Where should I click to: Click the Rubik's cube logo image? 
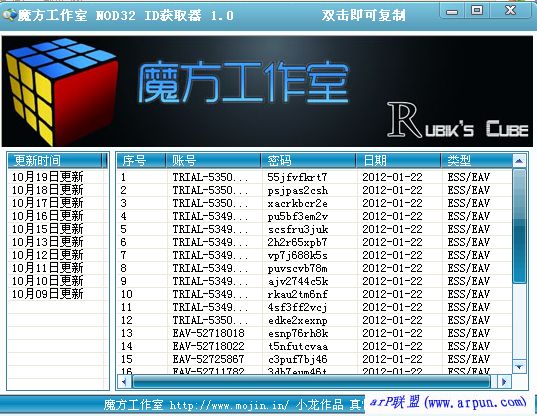[x=62, y=92]
